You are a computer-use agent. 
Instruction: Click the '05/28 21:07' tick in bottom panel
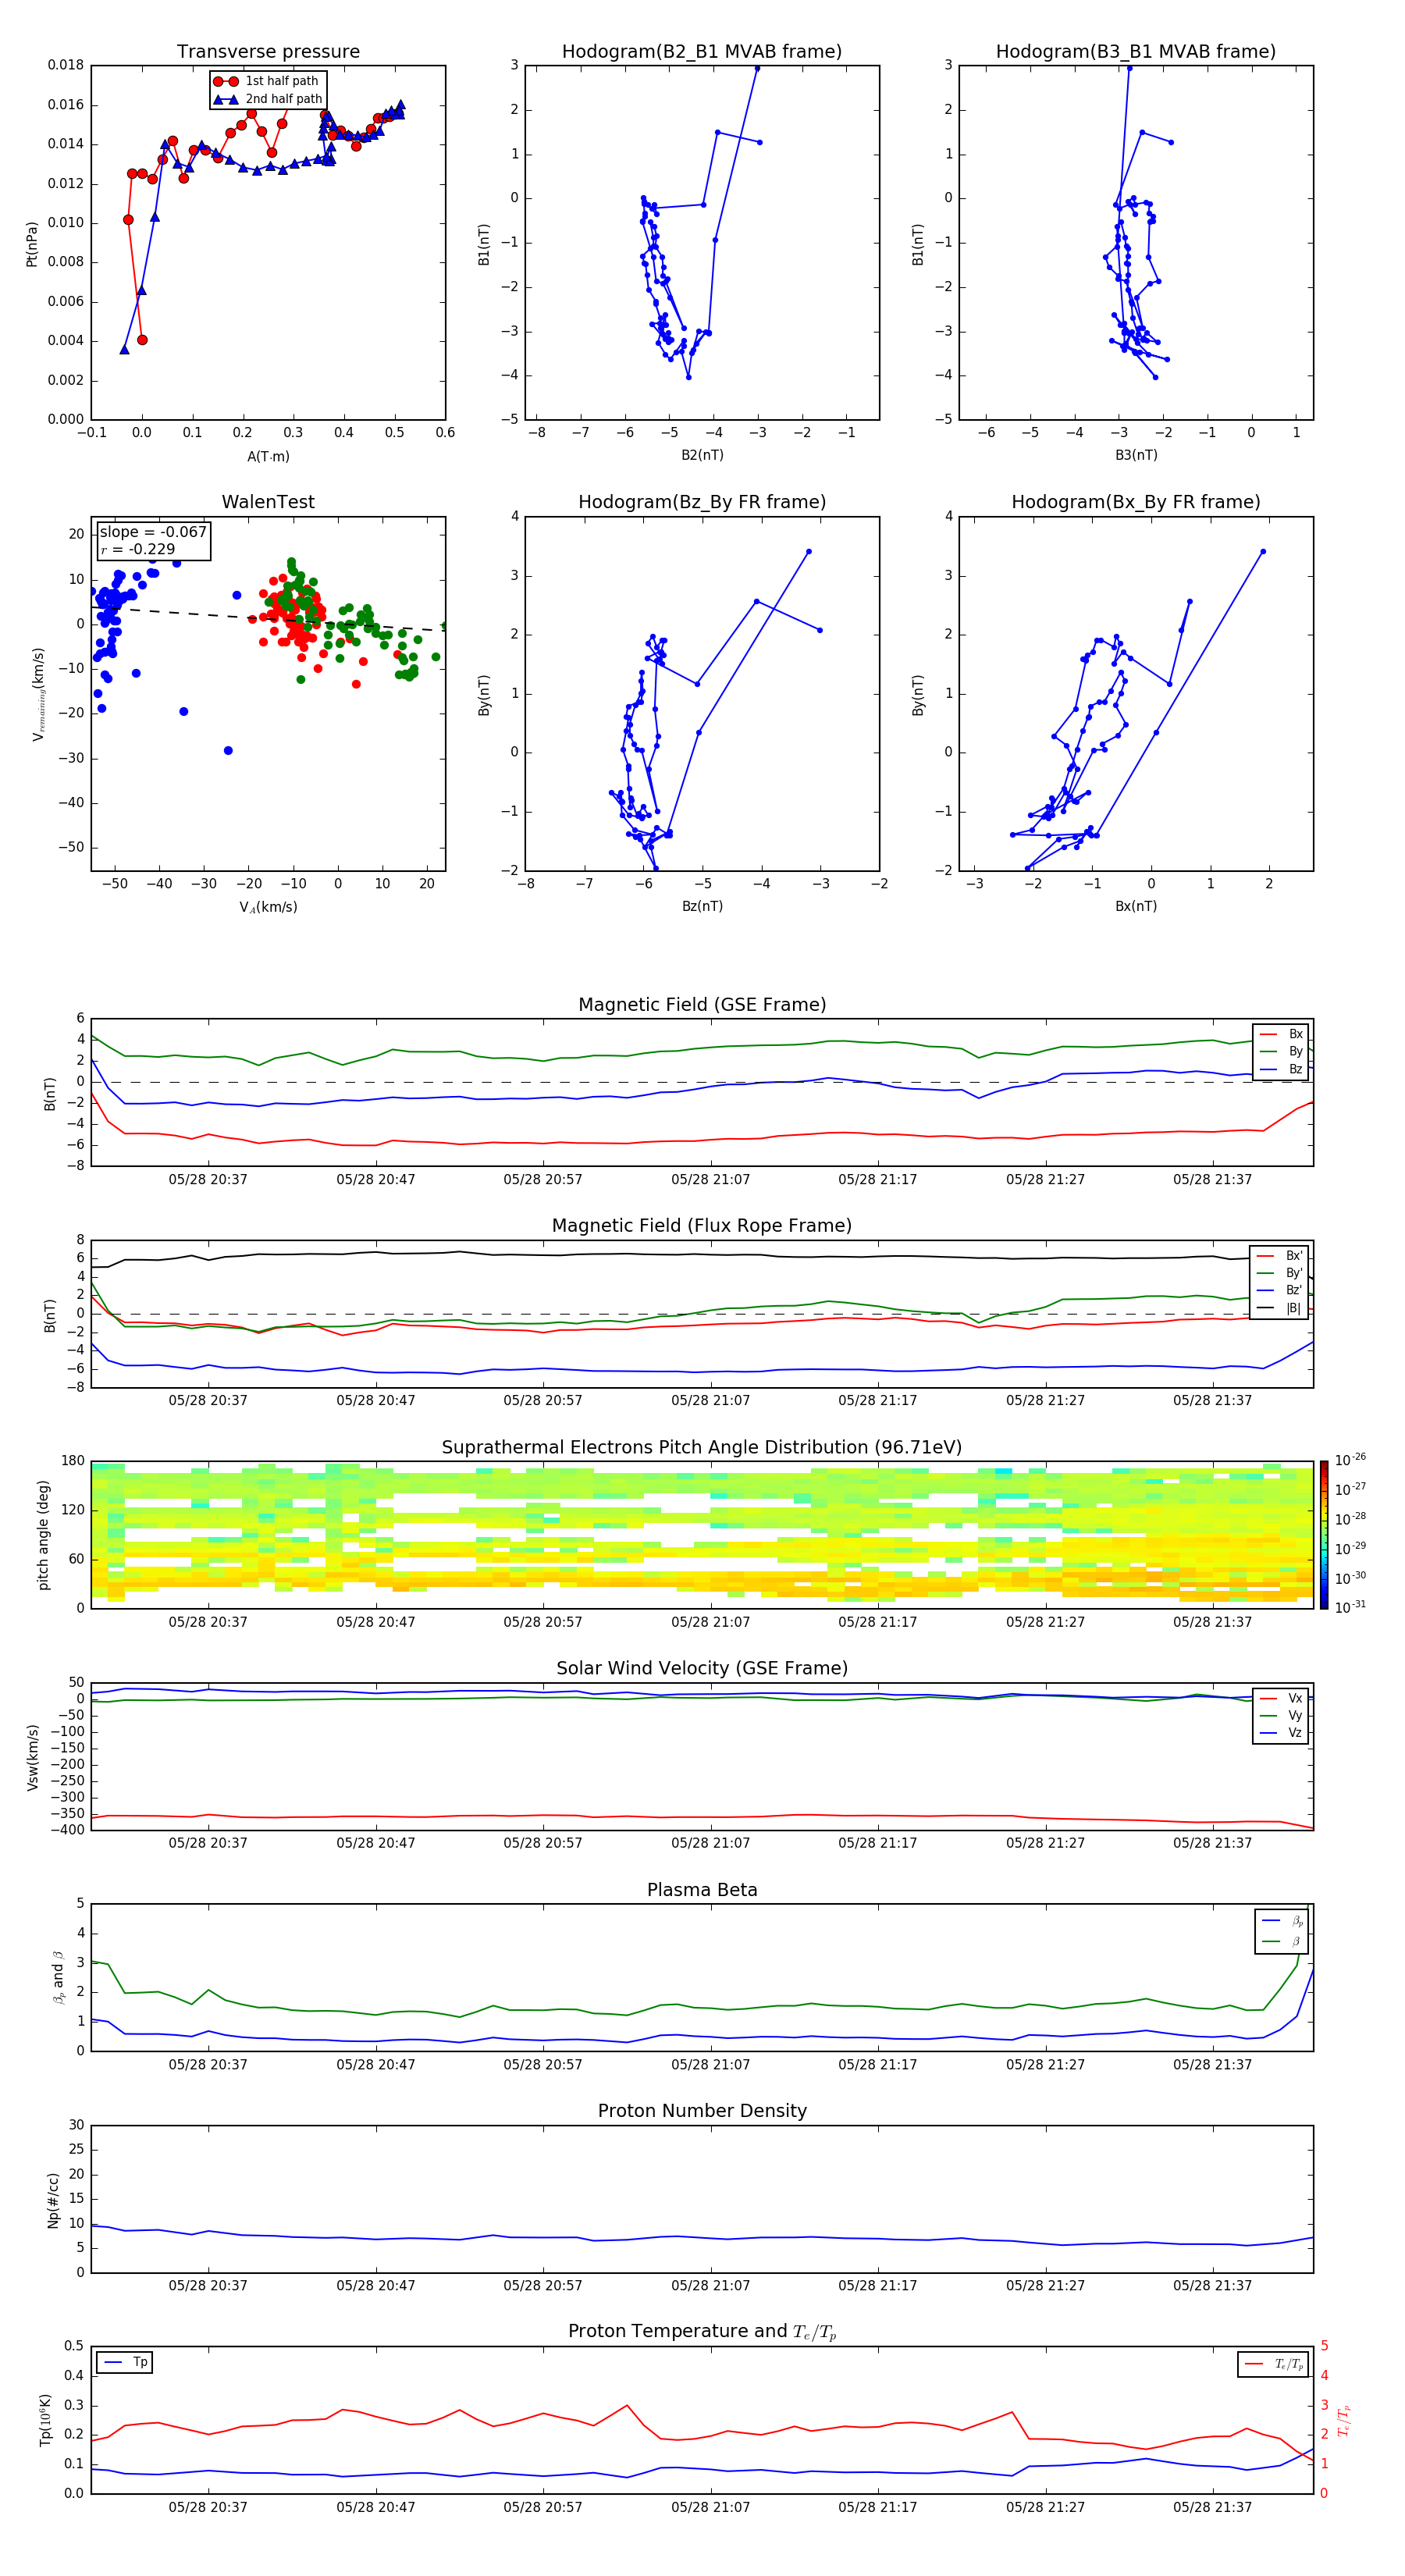[x=710, y=2507]
